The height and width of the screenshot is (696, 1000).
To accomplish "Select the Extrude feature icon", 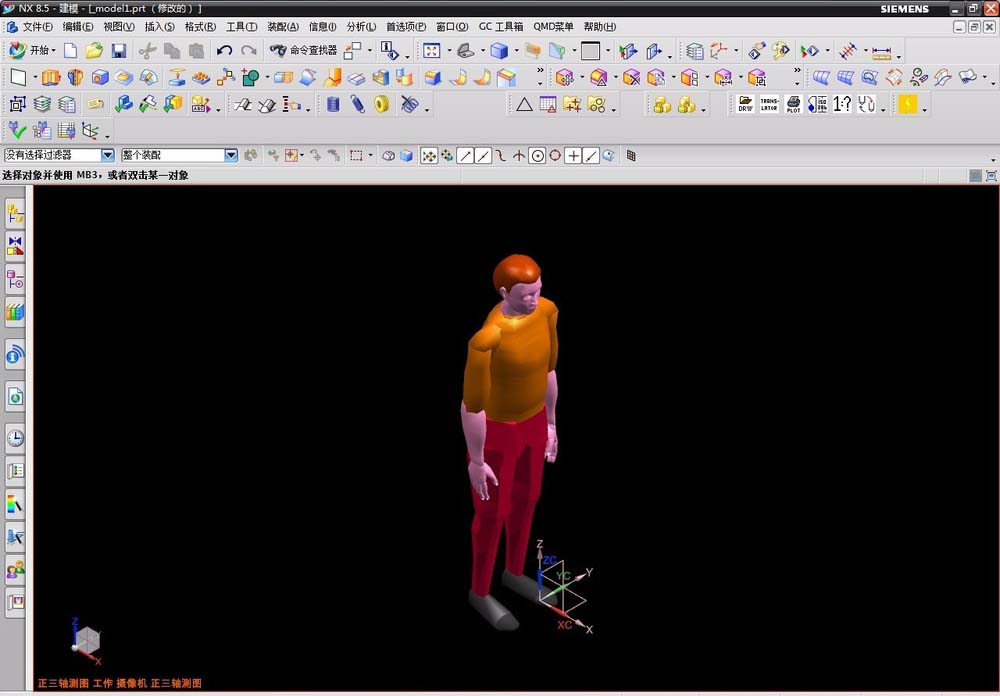I will click(x=51, y=78).
